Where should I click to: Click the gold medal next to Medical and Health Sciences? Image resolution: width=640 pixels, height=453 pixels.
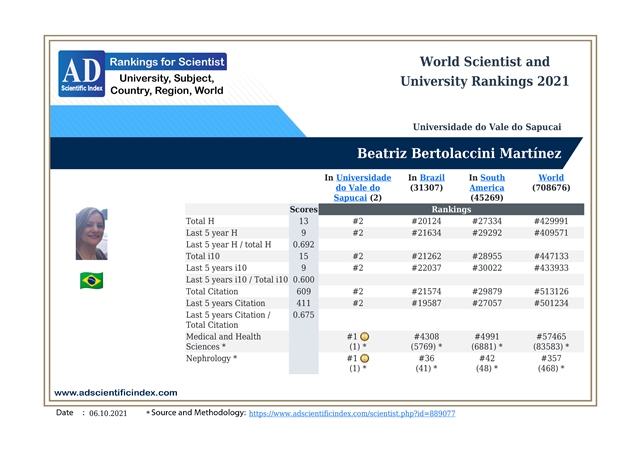pyautogui.click(x=365, y=337)
